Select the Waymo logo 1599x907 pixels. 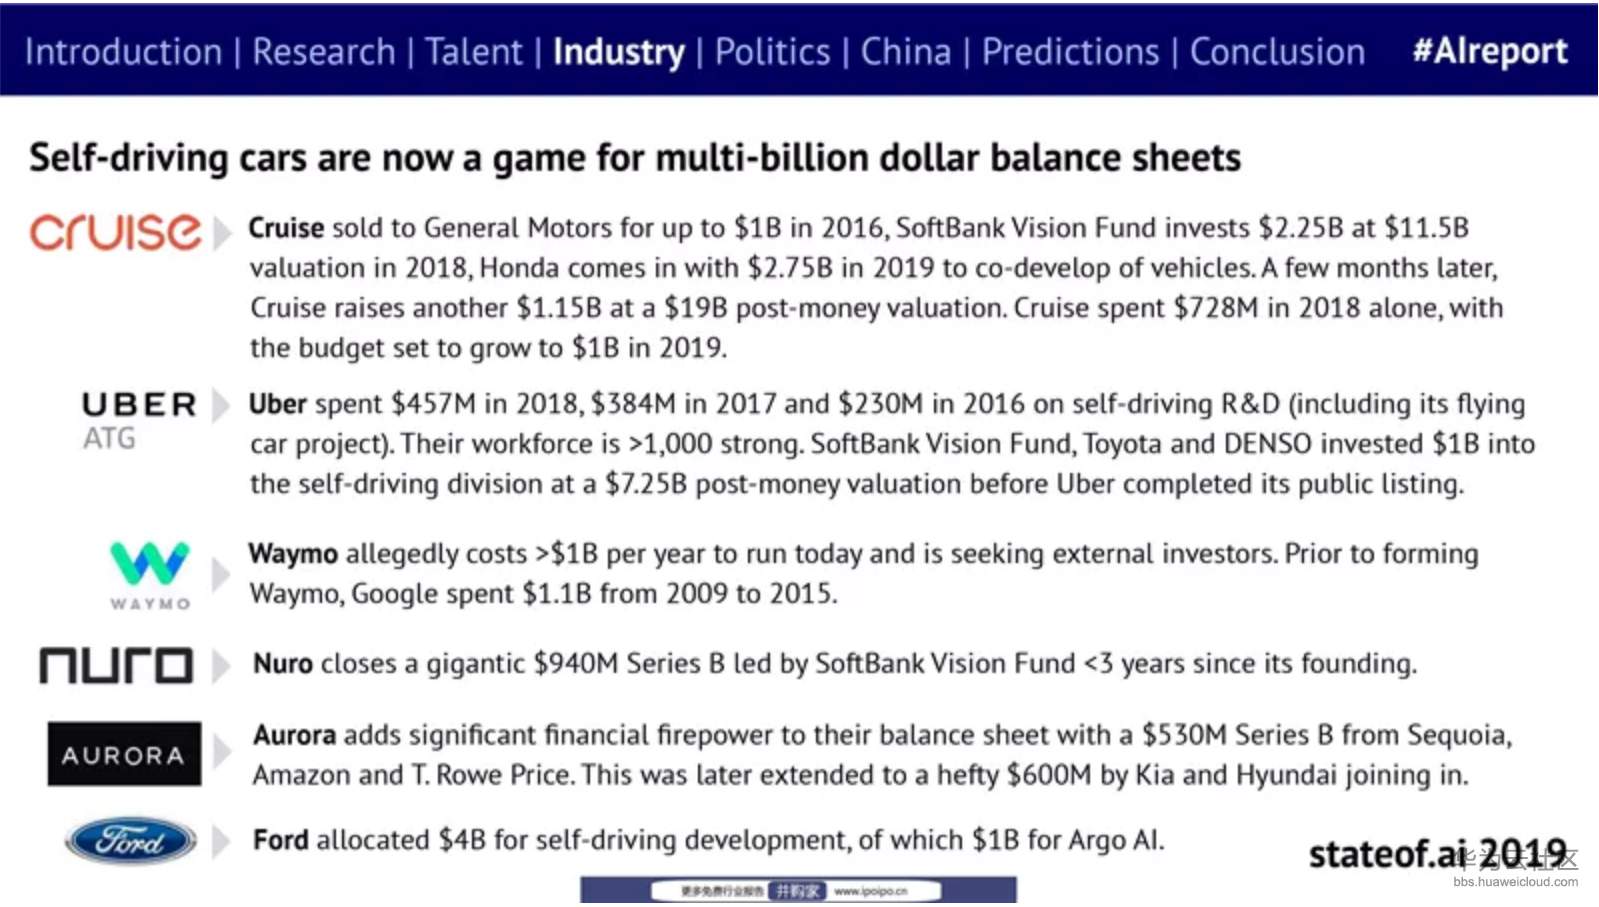(149, 574)
